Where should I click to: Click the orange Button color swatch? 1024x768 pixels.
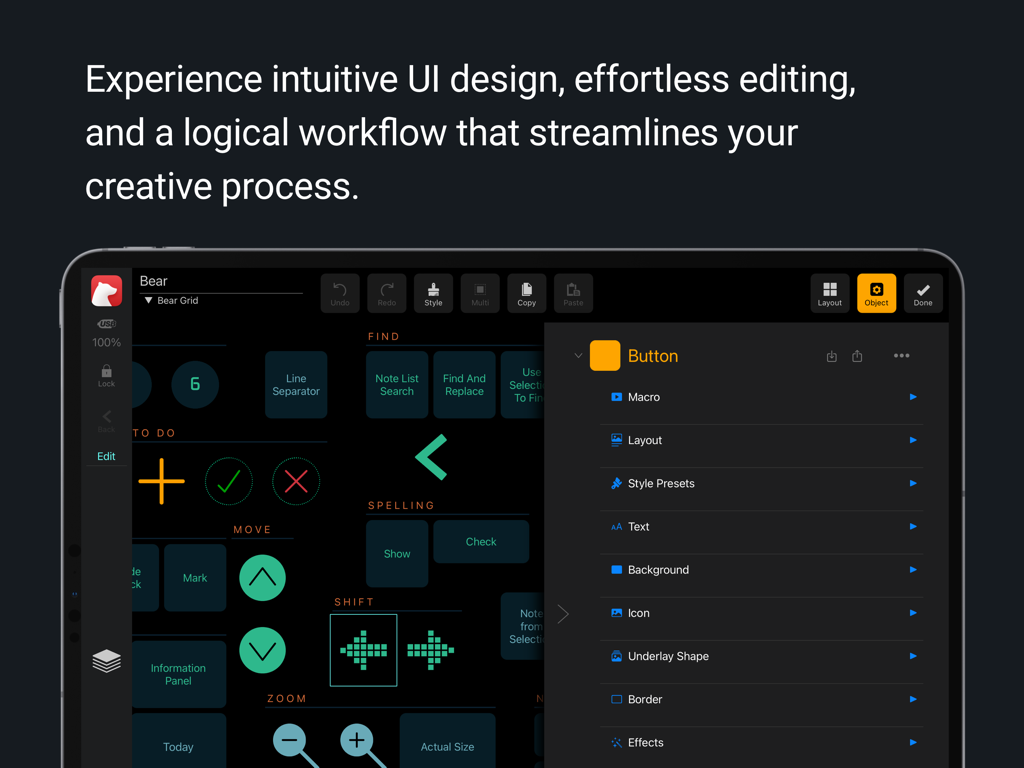click(x=605, y=355)
